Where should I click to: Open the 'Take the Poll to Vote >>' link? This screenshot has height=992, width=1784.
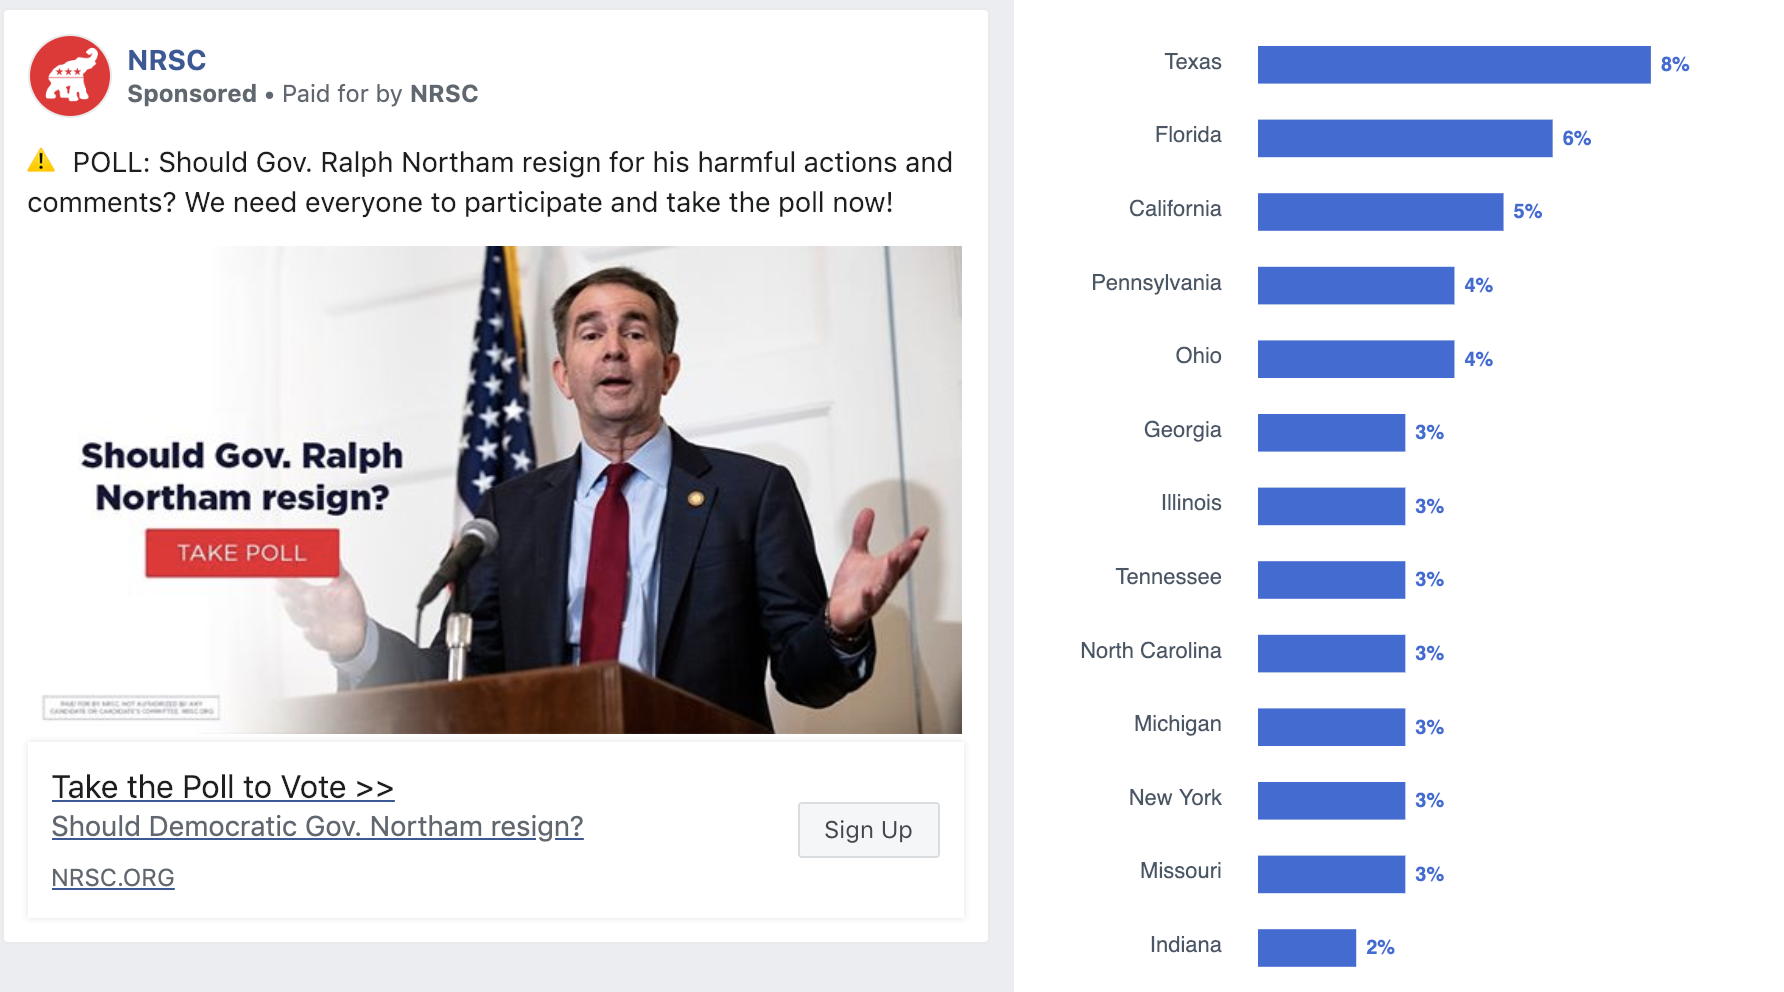(222, 787)
